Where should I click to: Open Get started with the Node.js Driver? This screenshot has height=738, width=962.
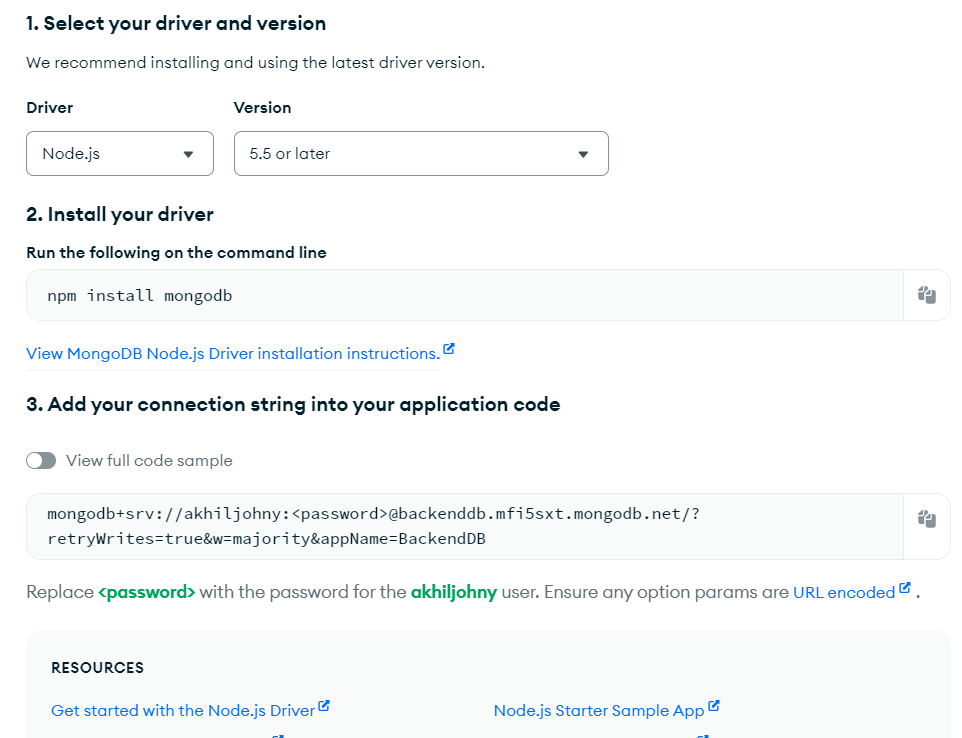click(183, 711)
